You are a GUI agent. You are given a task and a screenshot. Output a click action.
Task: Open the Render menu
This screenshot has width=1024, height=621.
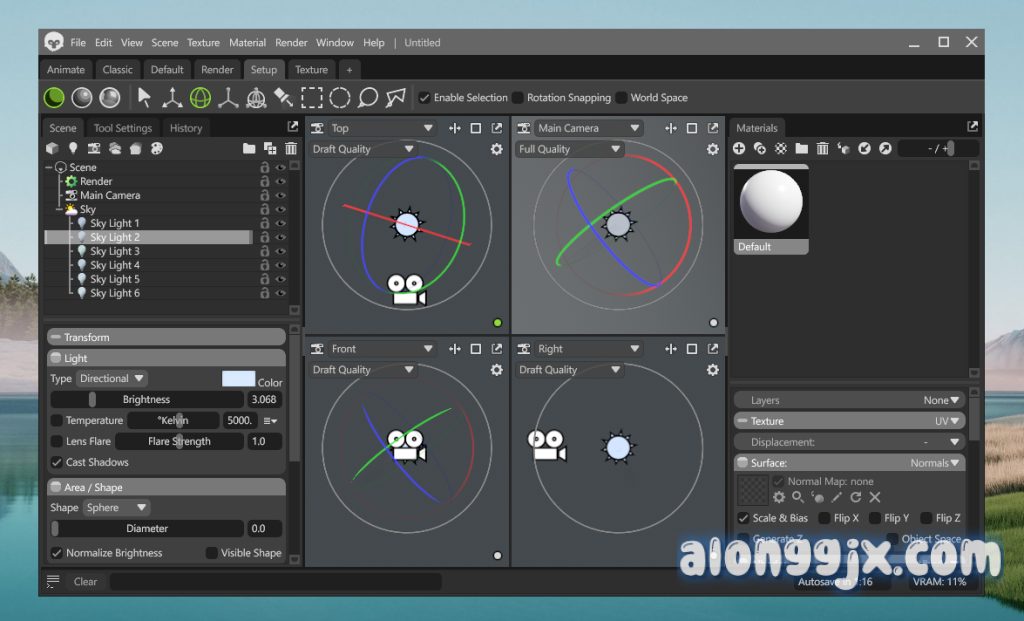click(291, 43)
